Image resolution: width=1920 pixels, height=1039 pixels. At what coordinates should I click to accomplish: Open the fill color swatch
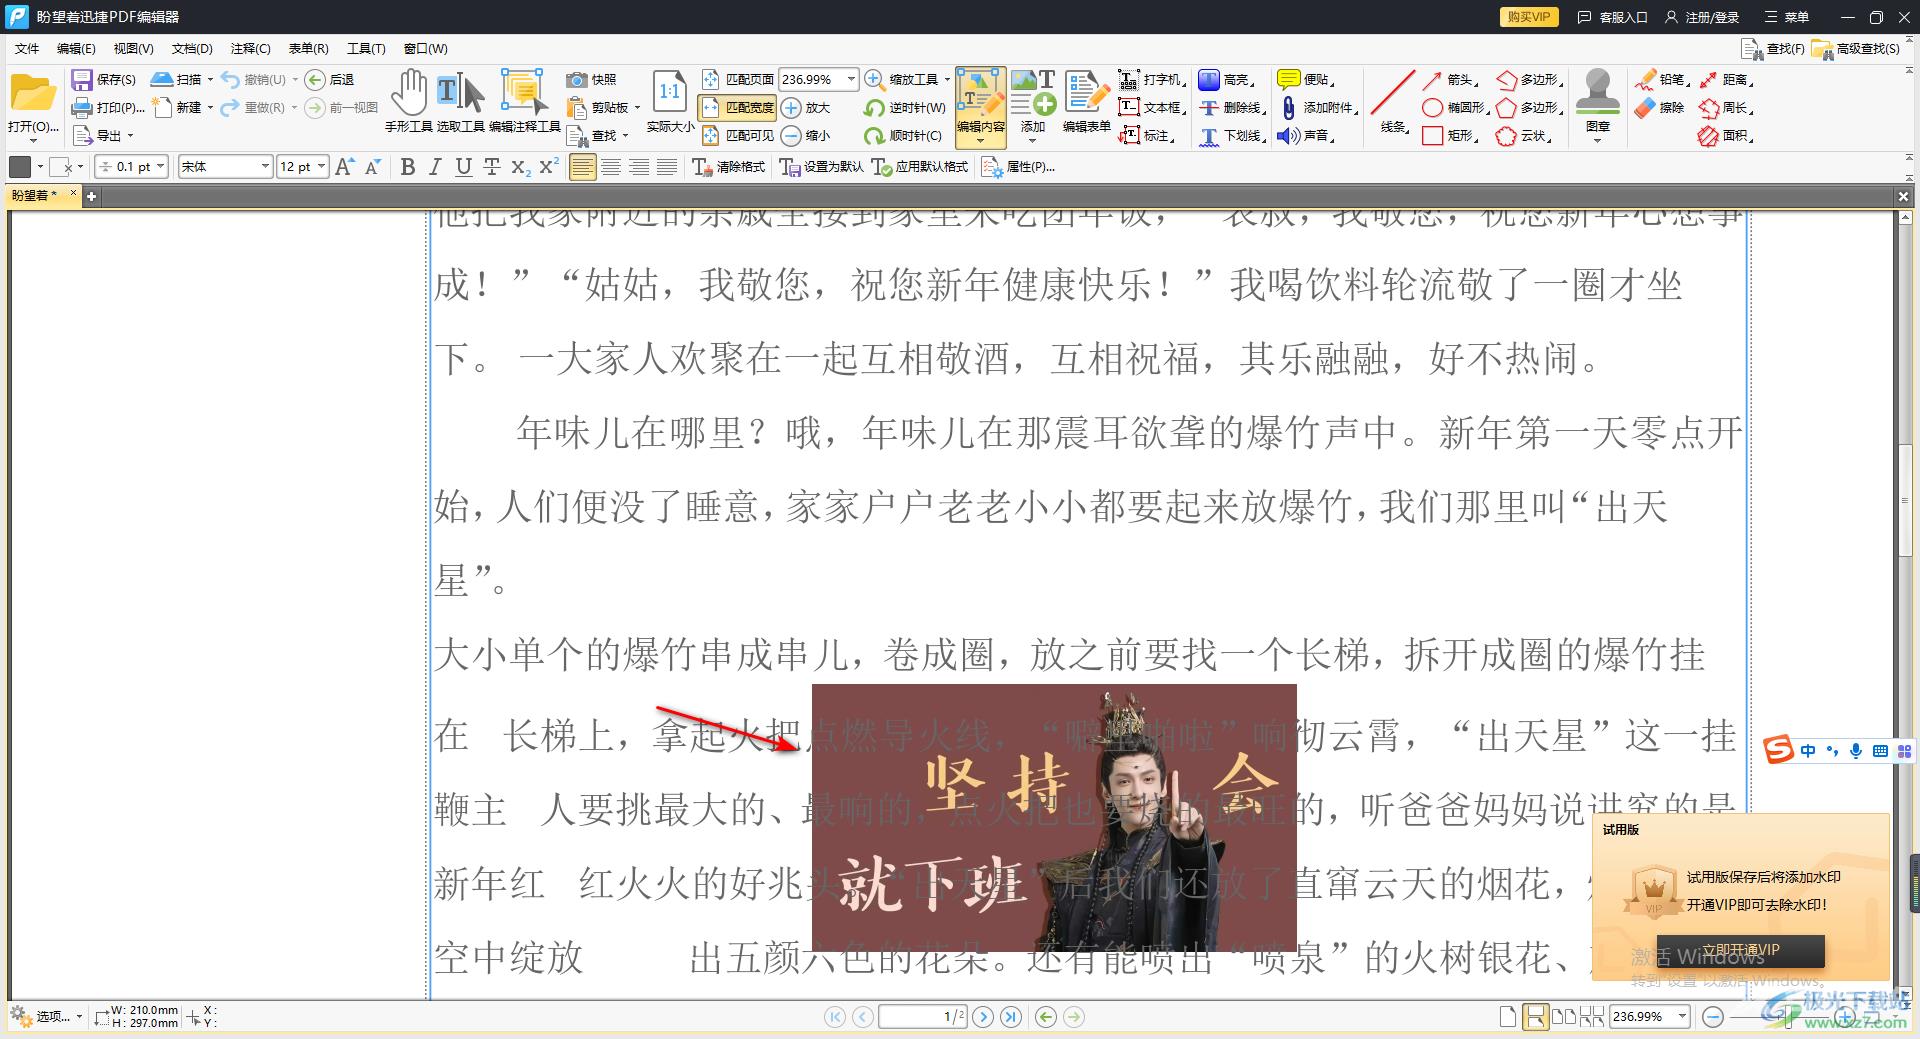(x=20, y=167)
